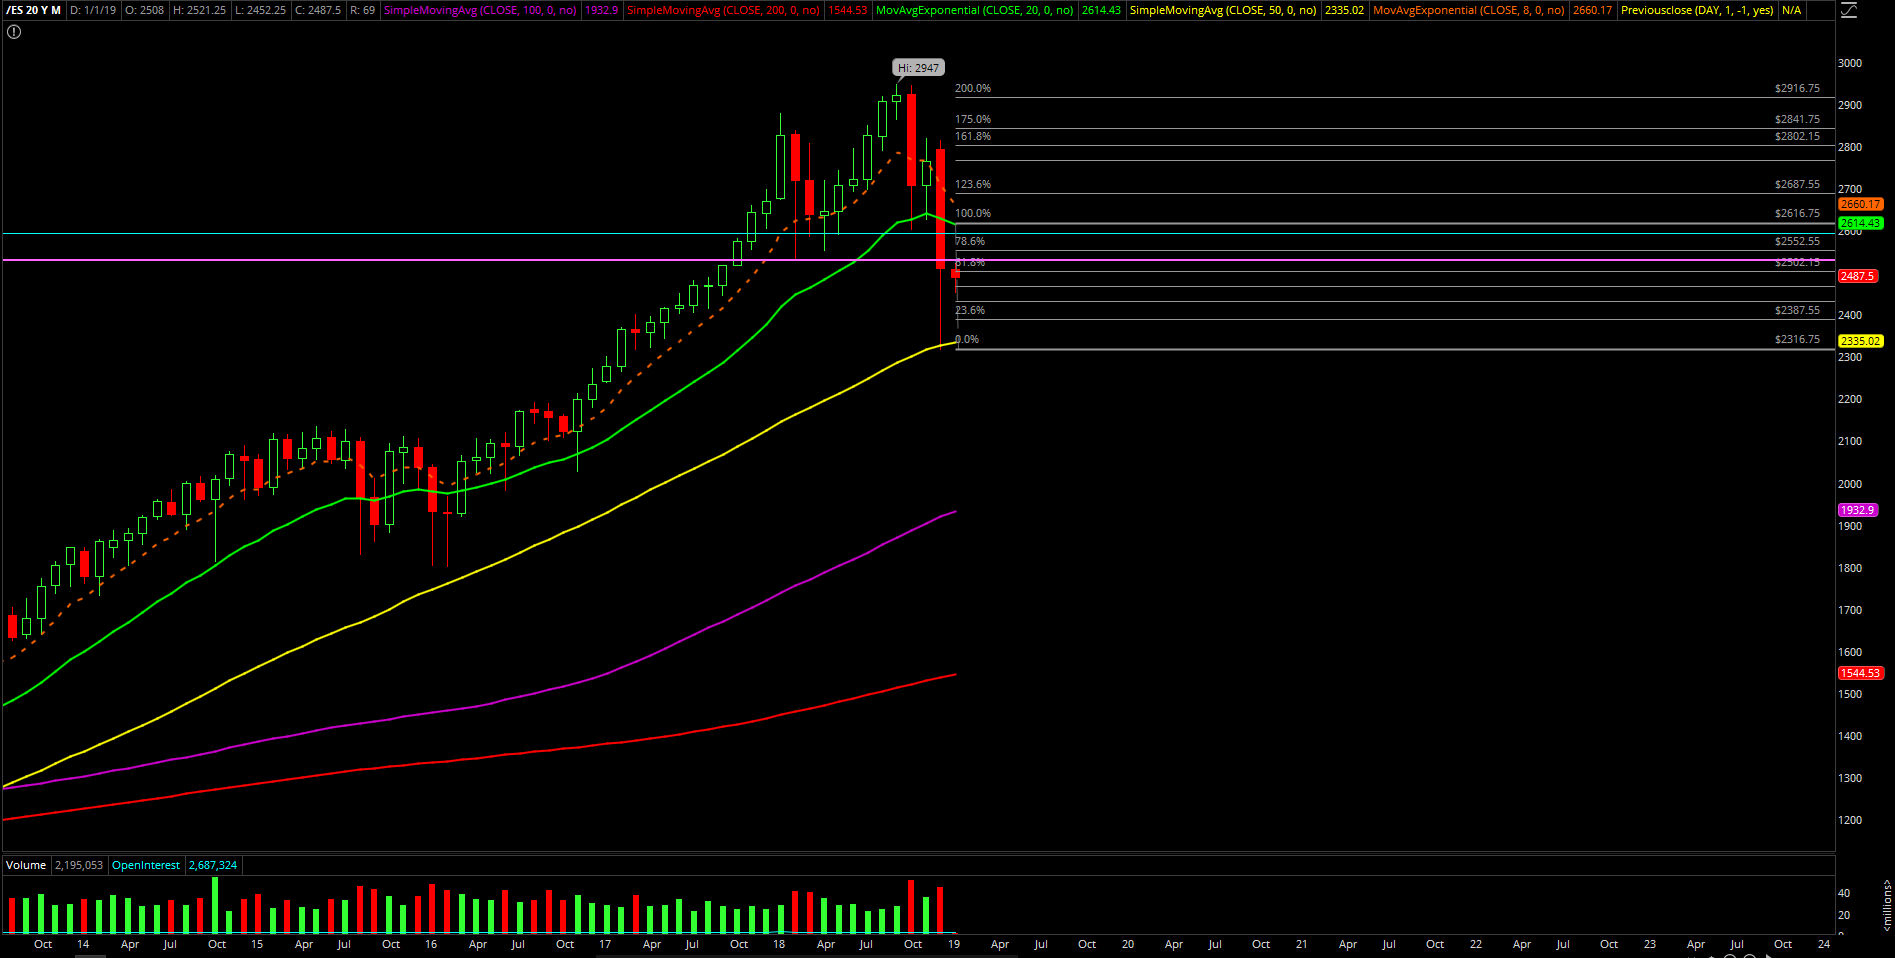
Task: Click the R: 69 range field
Action: point(363,10)
